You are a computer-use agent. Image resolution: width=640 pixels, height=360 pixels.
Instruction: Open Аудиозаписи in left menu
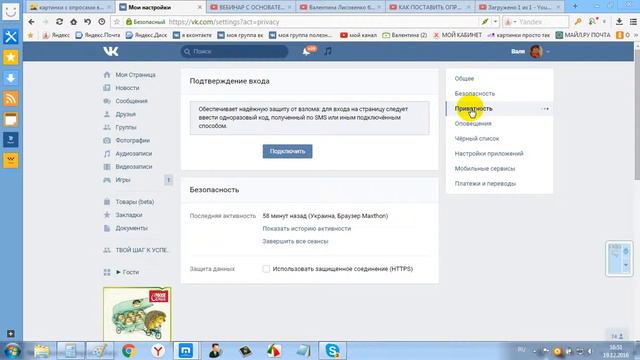(133, 153)
